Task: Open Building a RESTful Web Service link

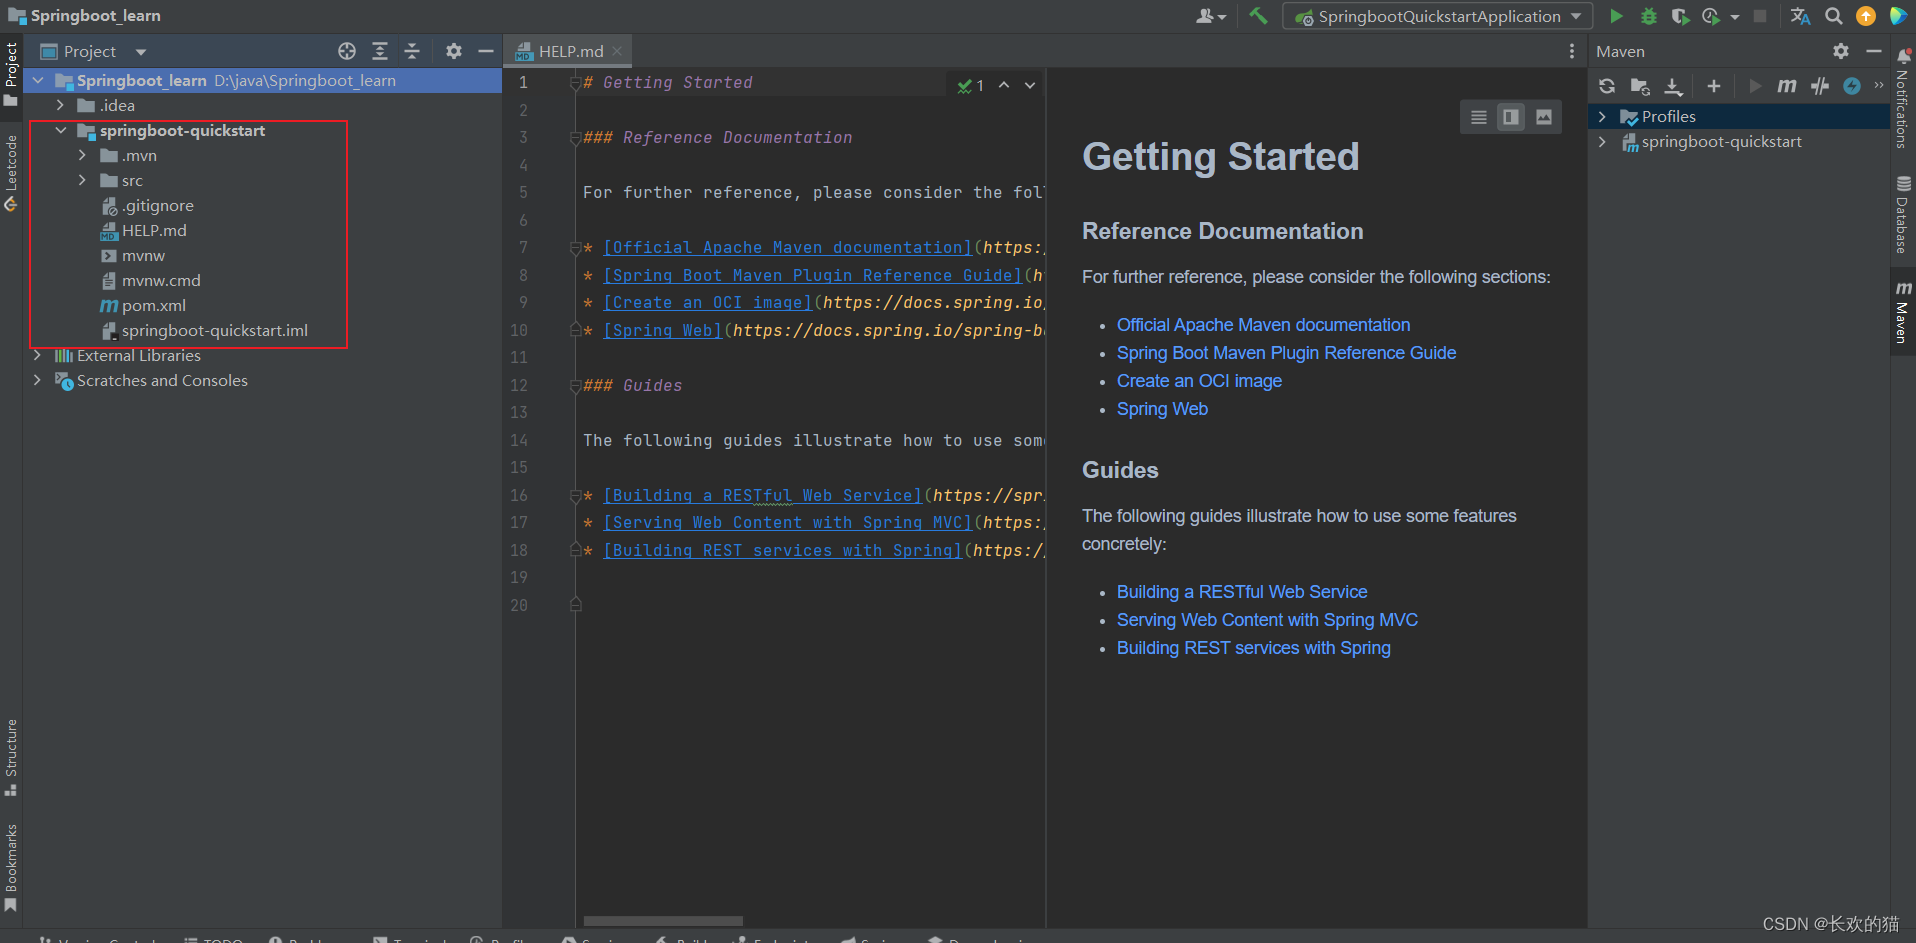Action: pyautogui.click(x=1242, y=592)
